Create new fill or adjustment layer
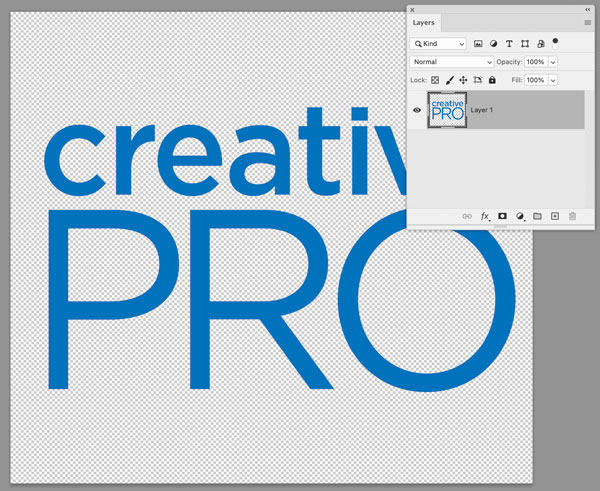Image resolution: width=600 pixels, height=491 pixels. click(x=520, y=217)
